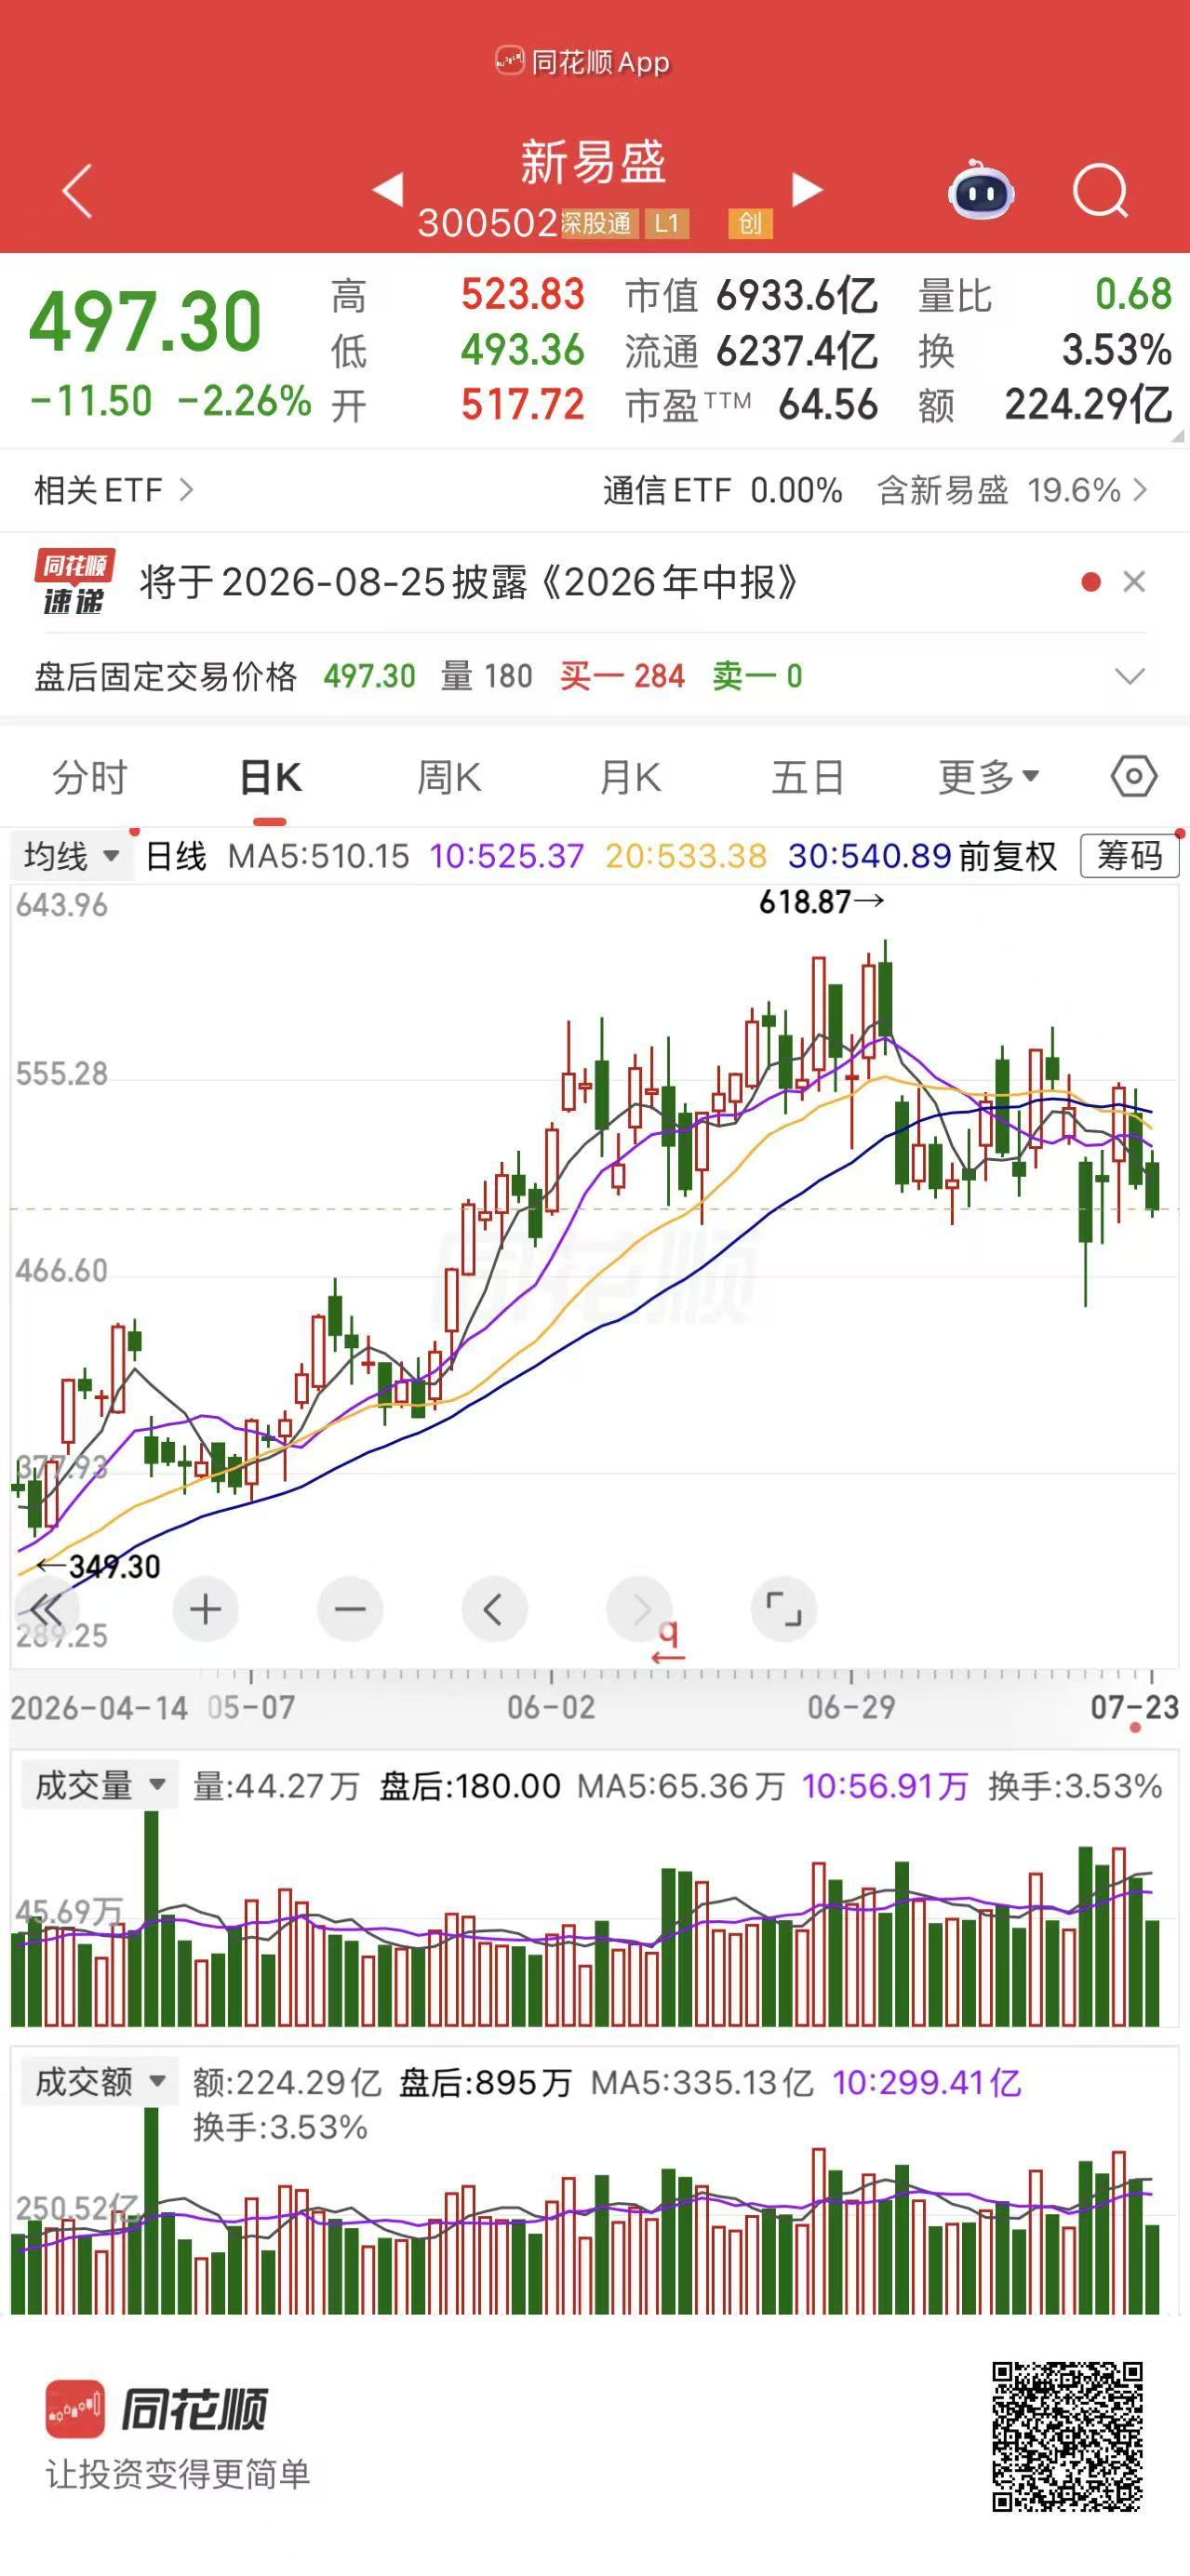
Task: Tap the 同花顺App header label
Action: tap(583, 62)
